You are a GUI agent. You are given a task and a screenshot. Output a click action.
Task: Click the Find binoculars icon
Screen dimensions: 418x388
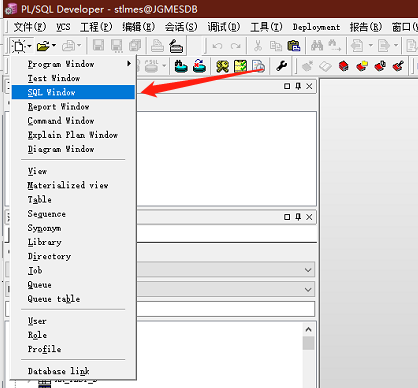click(317, 46)
